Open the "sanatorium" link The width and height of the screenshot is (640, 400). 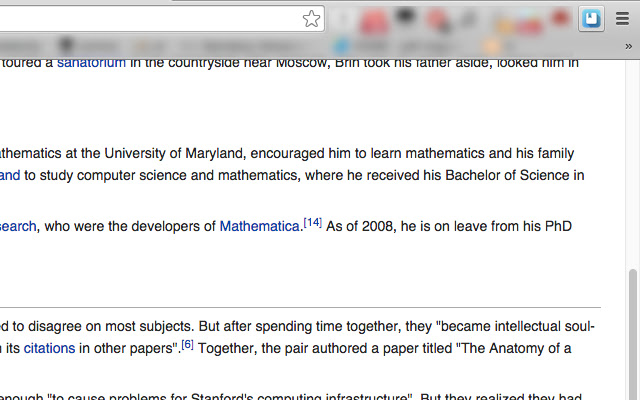[91, 62]
